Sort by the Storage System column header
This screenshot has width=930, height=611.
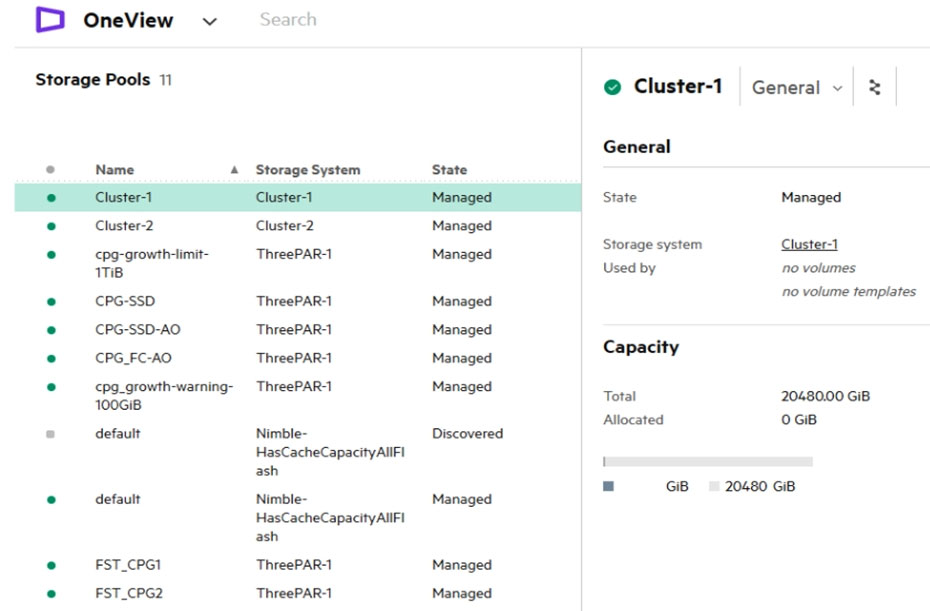[308, 170]
